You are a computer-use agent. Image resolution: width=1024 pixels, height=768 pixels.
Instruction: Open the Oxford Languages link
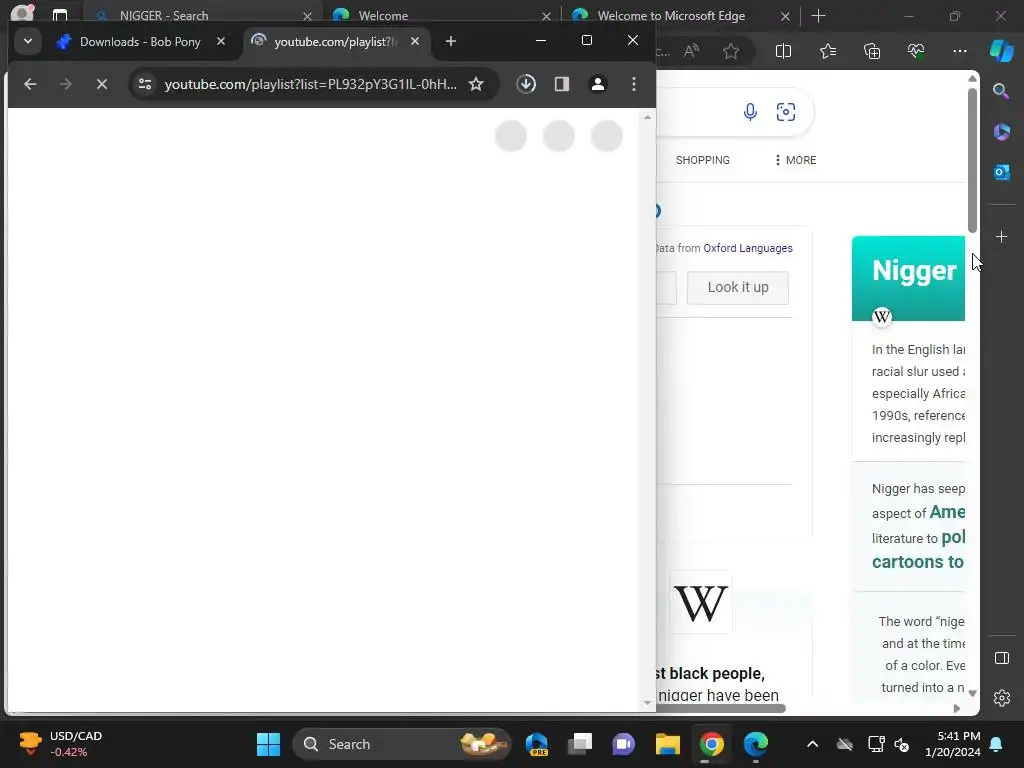tap(748, 248)
